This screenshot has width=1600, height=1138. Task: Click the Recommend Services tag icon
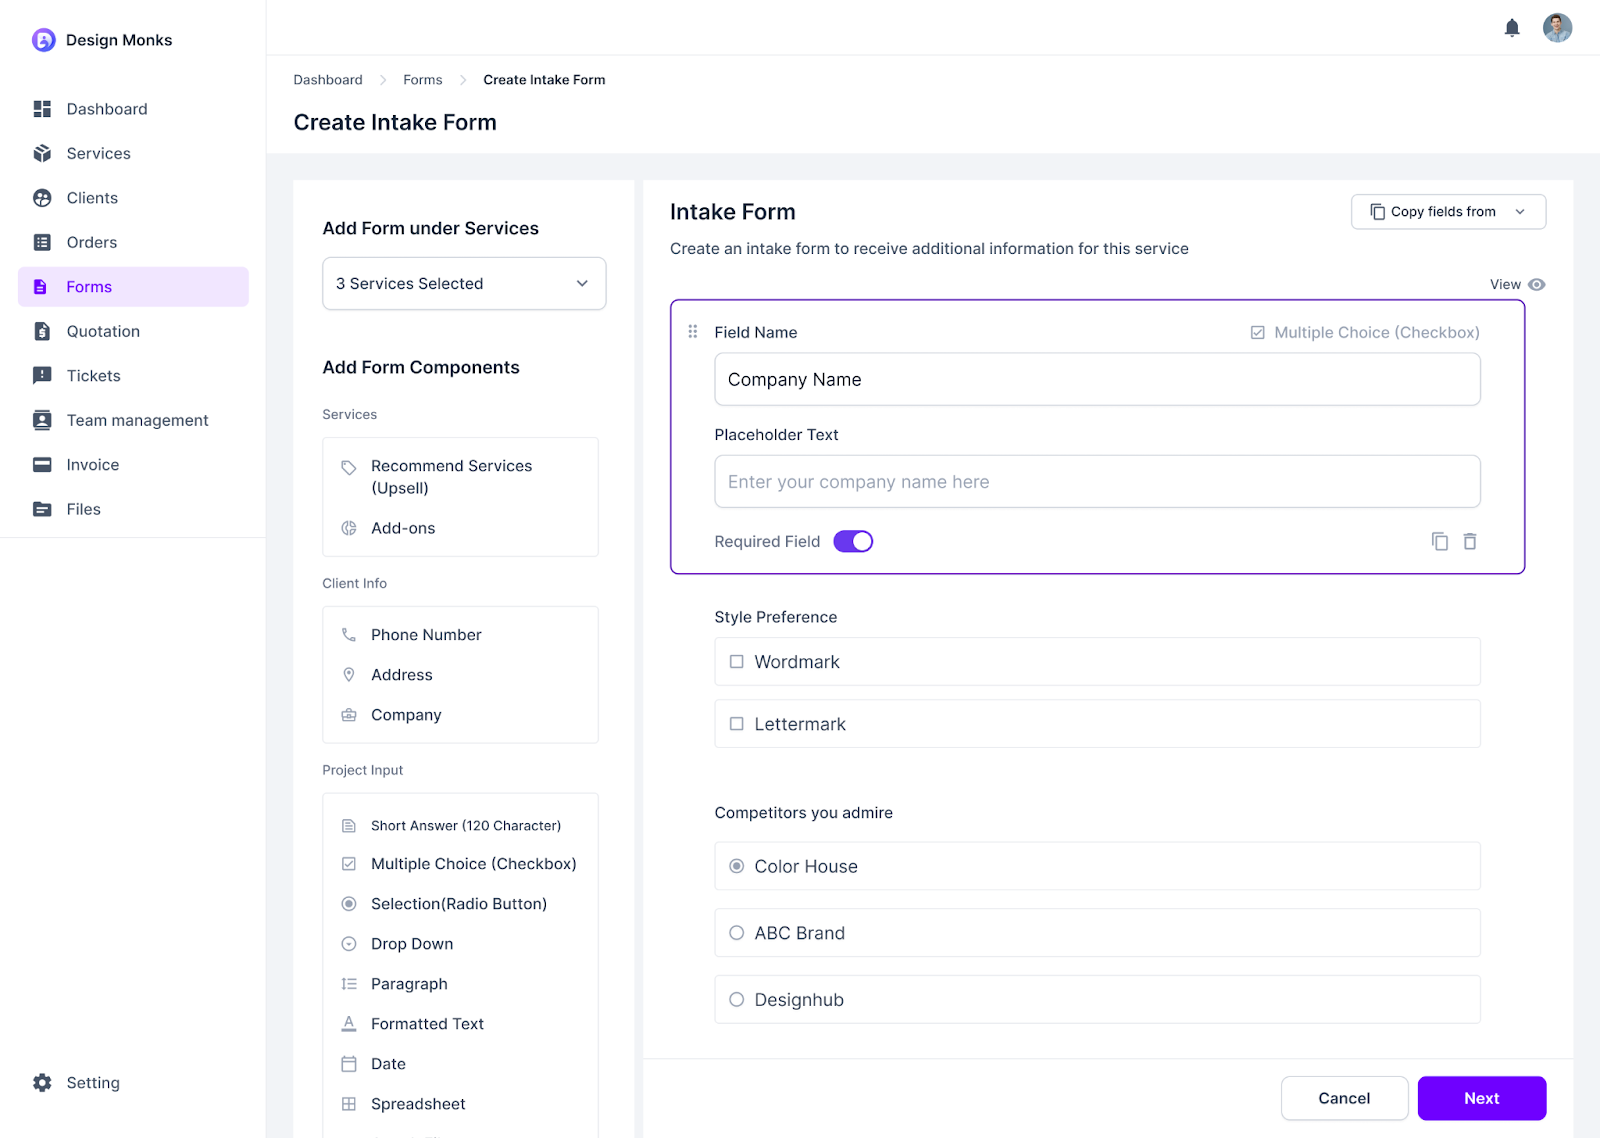click(349, 467)
